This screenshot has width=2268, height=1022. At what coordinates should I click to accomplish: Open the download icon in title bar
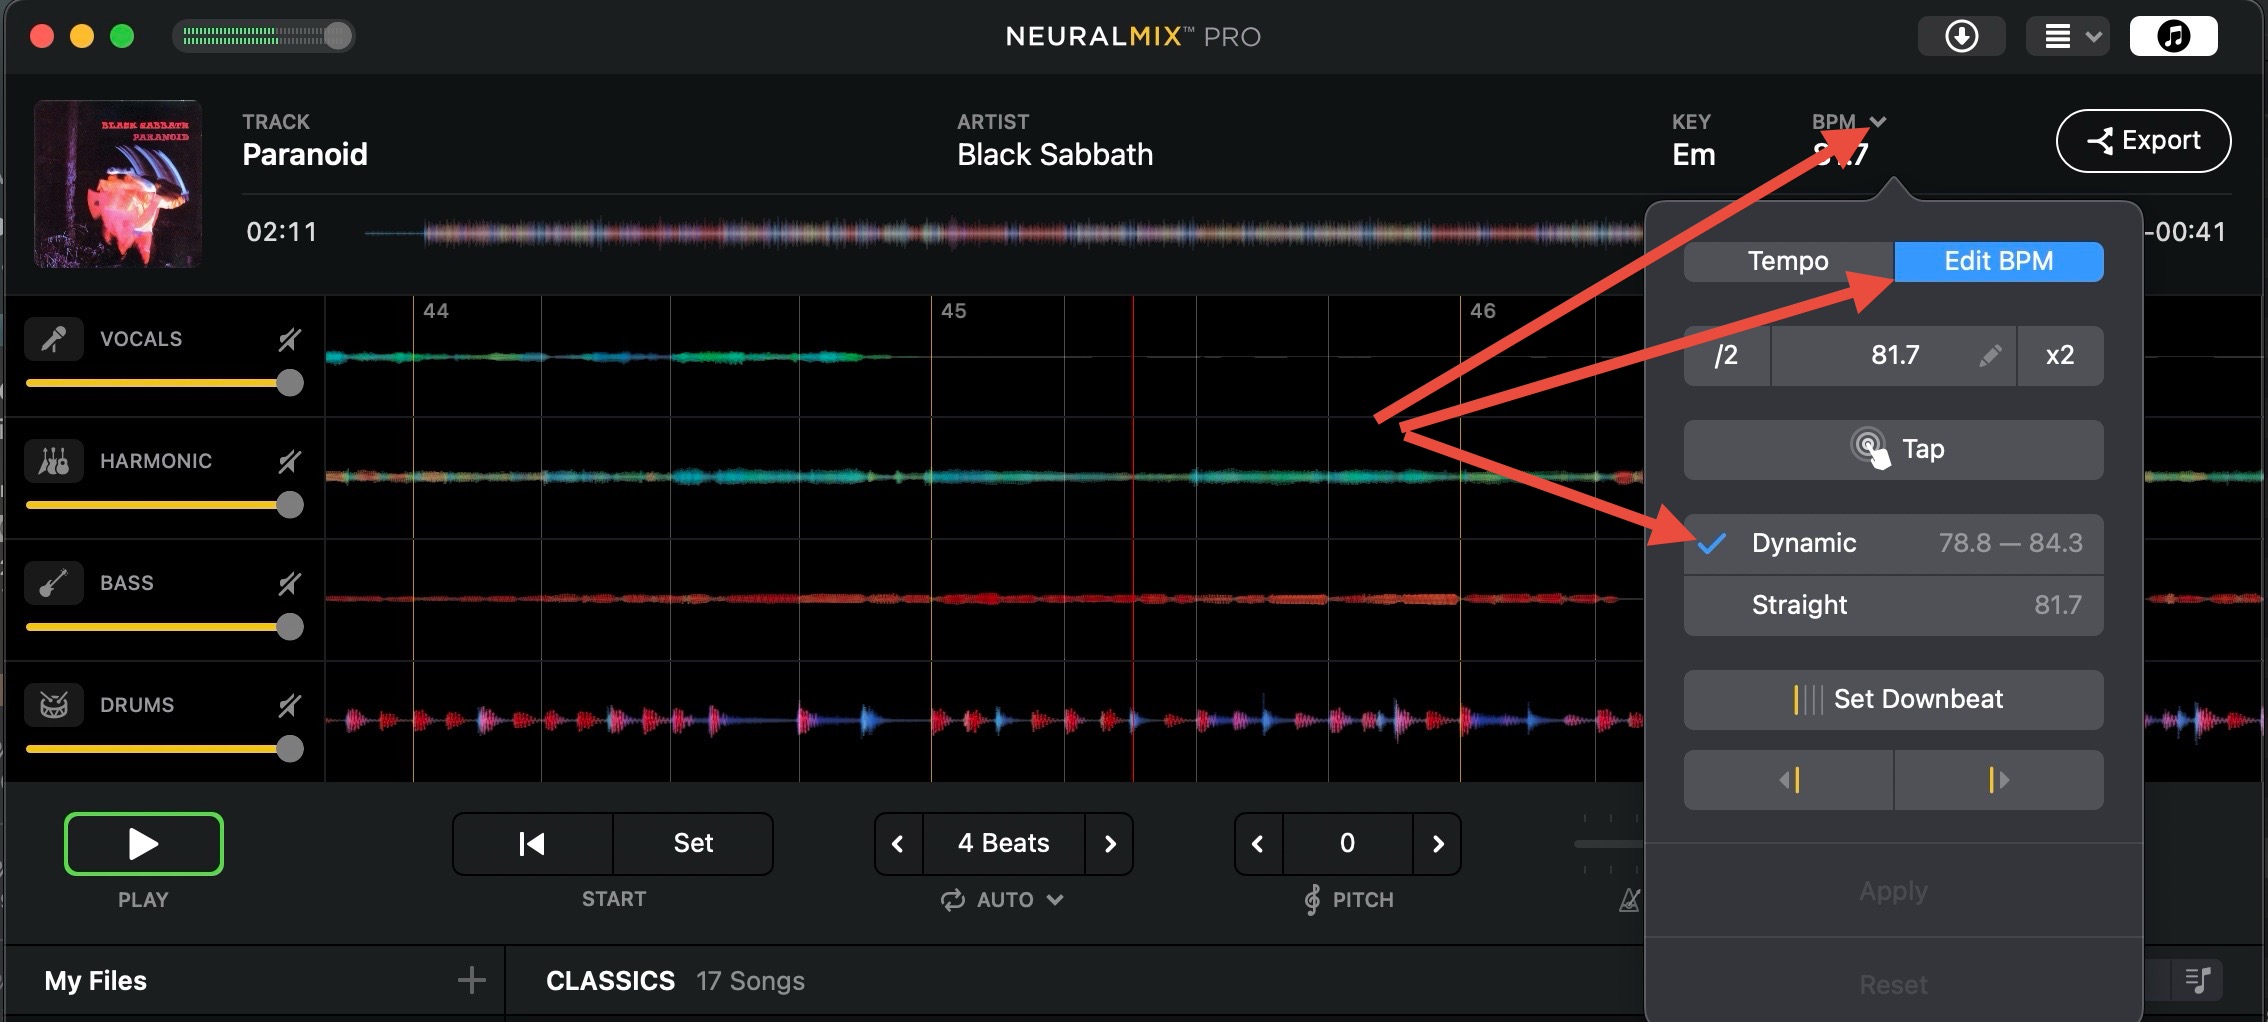pyautogui.click(x=1961, y=37)
